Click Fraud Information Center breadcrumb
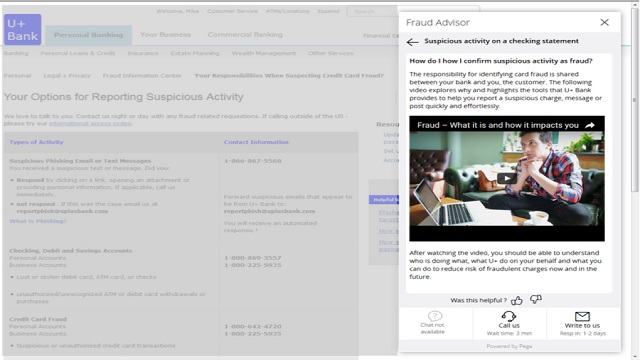640x360 pixels. [x=142, y=76]
